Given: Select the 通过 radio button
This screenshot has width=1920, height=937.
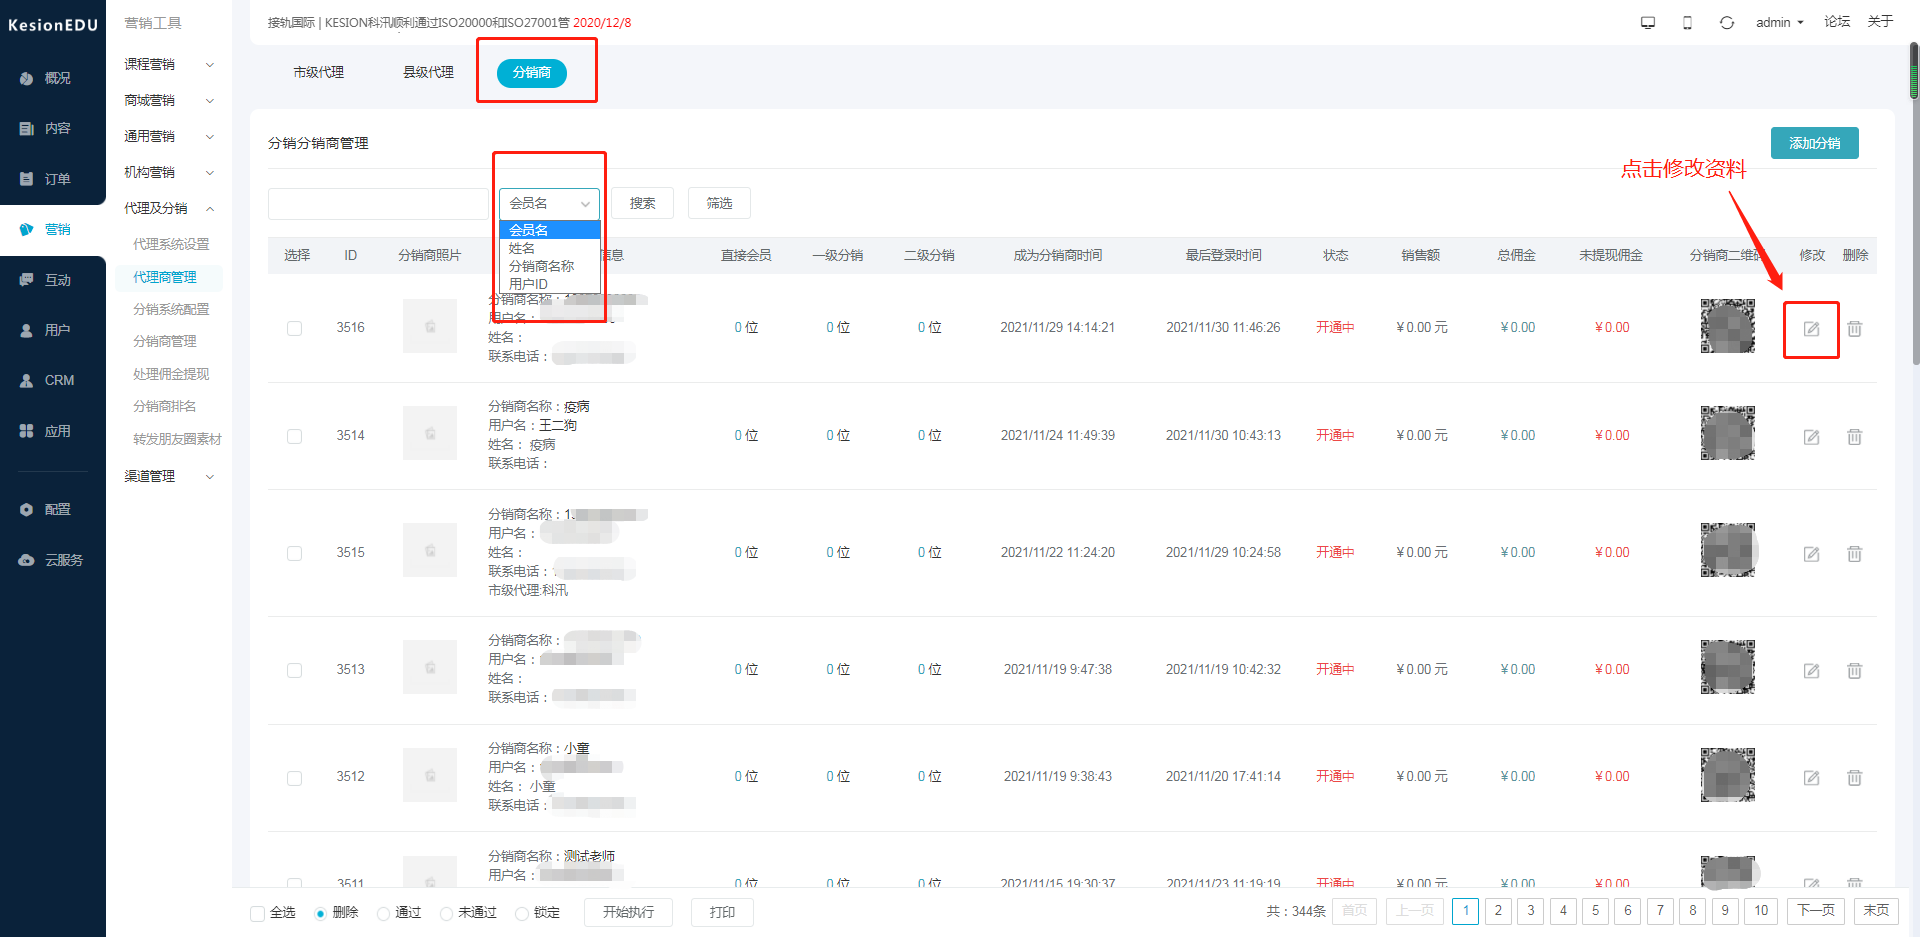Looking at the screenshot, I should click(x=383, y=913).
